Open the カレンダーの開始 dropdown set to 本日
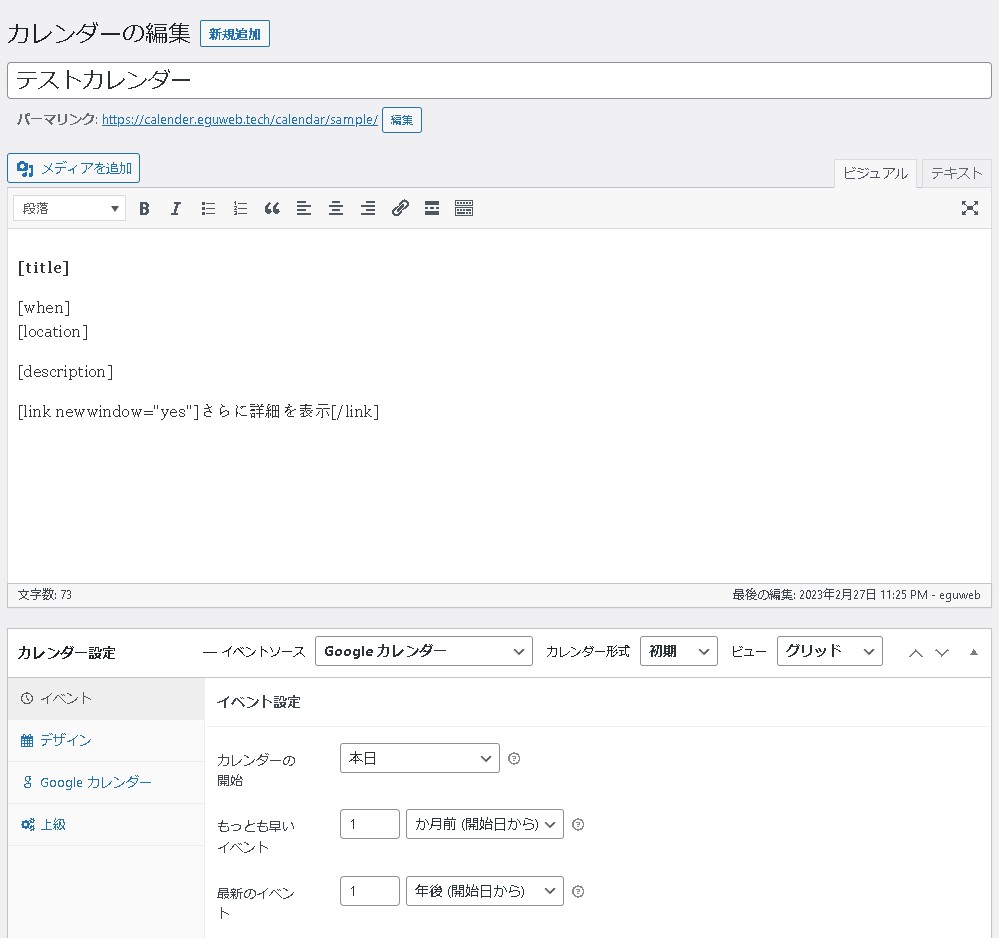Screen dimensions: 999x938 (x=419, y=759)
